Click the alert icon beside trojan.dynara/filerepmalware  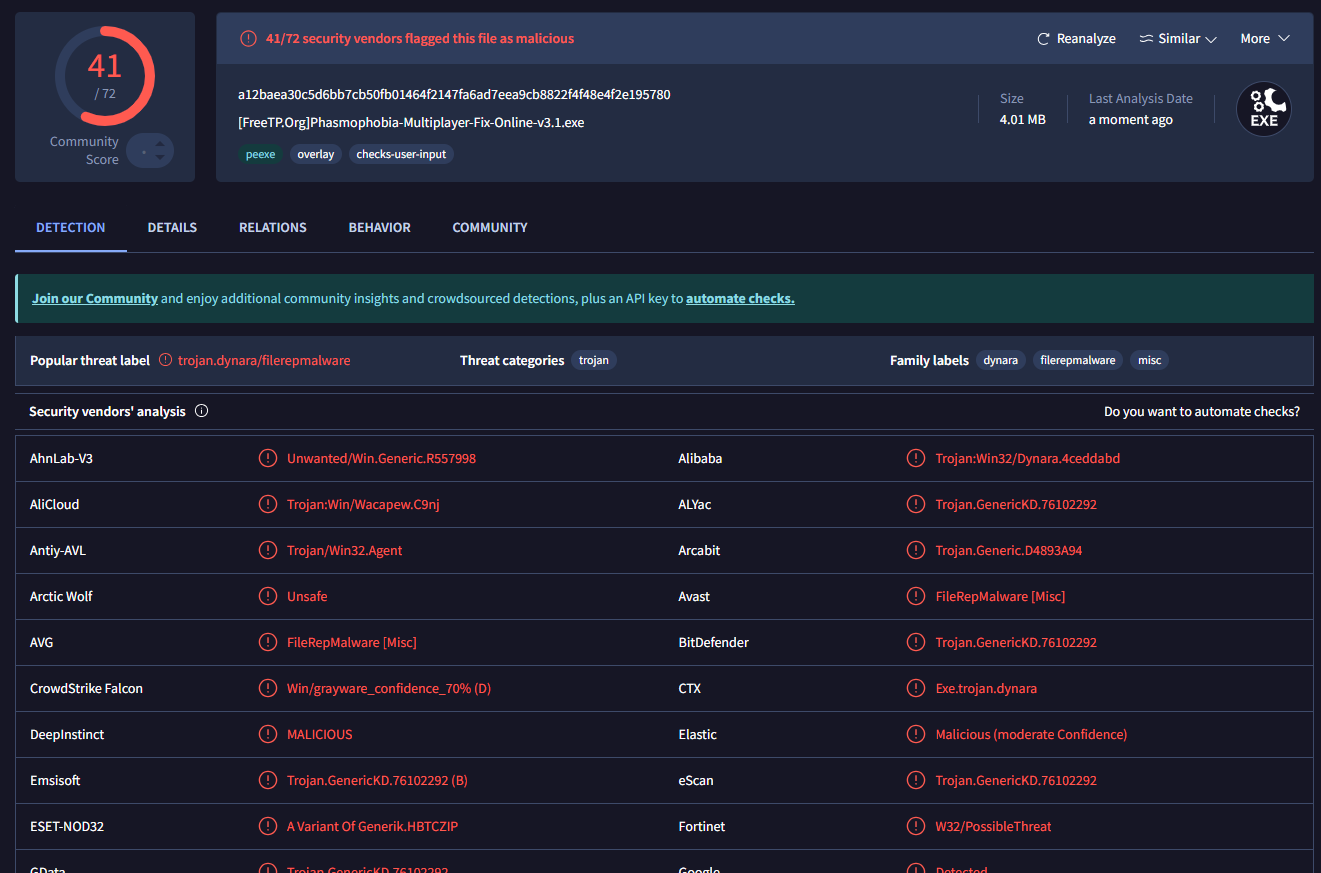(166, 360)
